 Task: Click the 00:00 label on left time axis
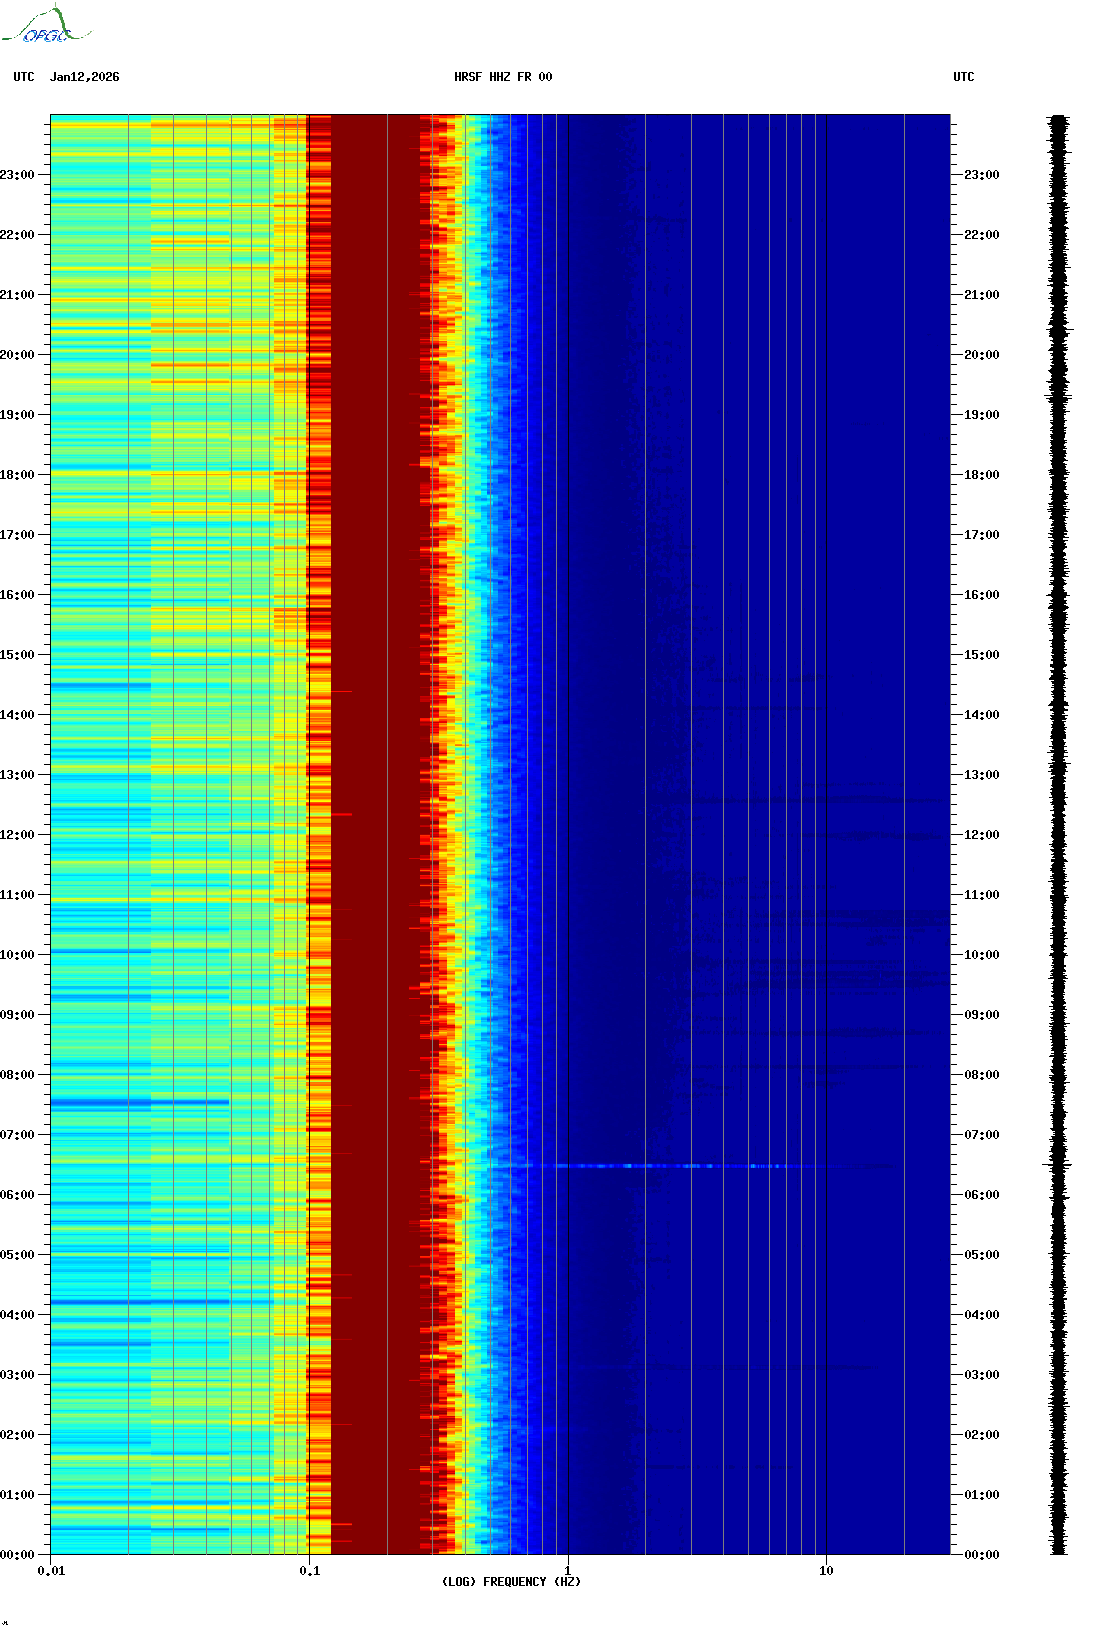tap(17, 1555)
